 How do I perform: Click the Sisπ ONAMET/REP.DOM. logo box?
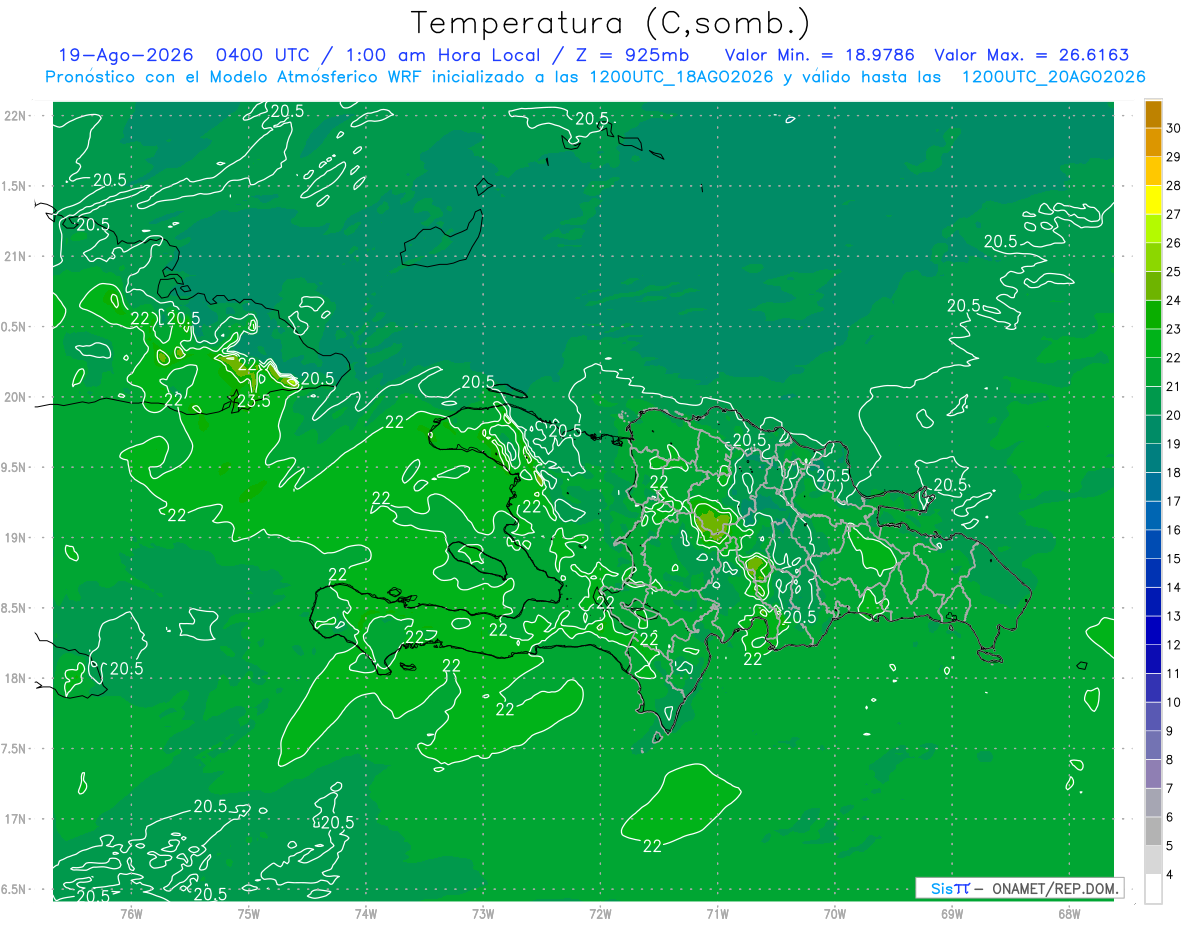tap(1019, 888)
